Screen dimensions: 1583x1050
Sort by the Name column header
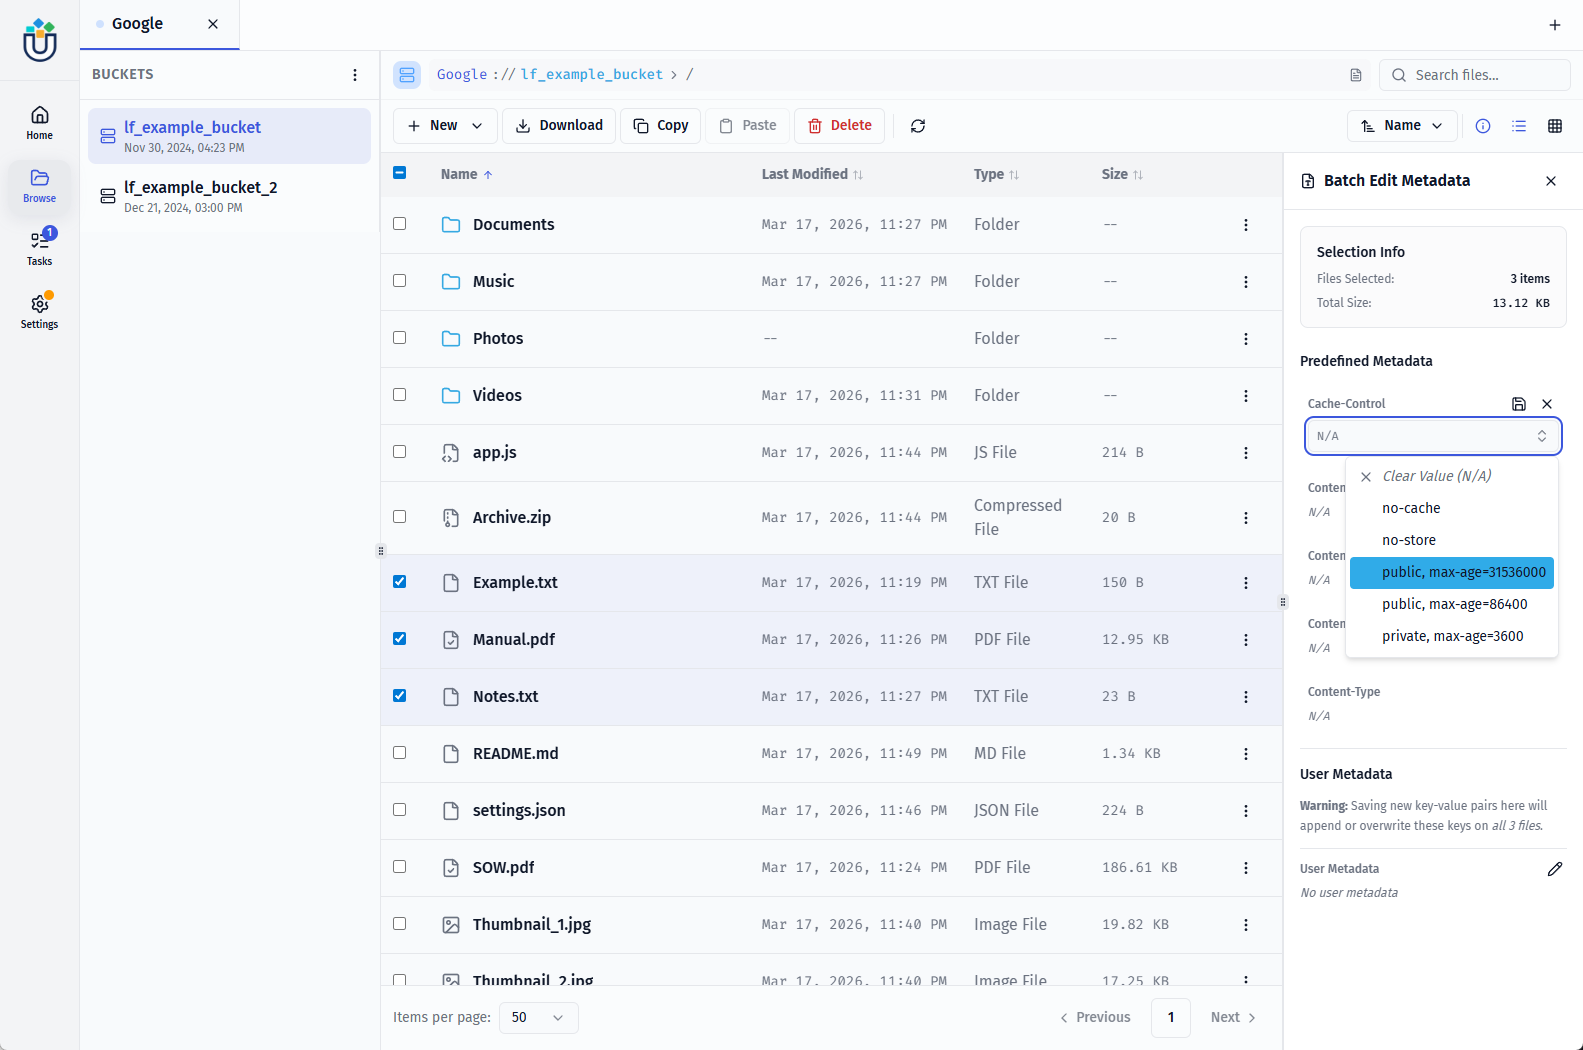[466, 174]
